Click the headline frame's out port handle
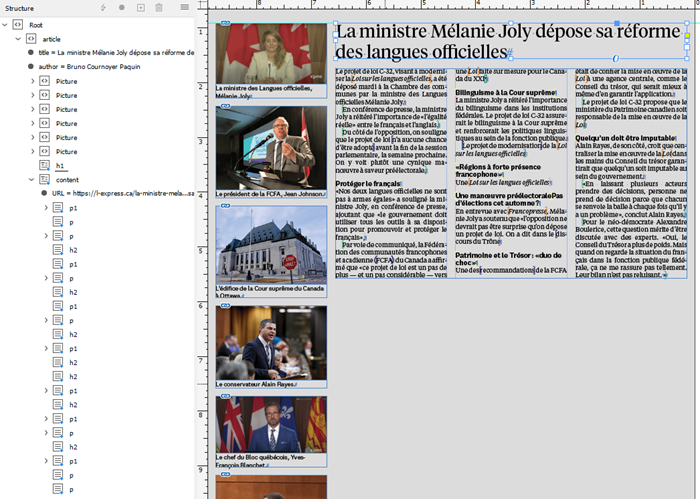700x499 pixels. click(687, 46)
